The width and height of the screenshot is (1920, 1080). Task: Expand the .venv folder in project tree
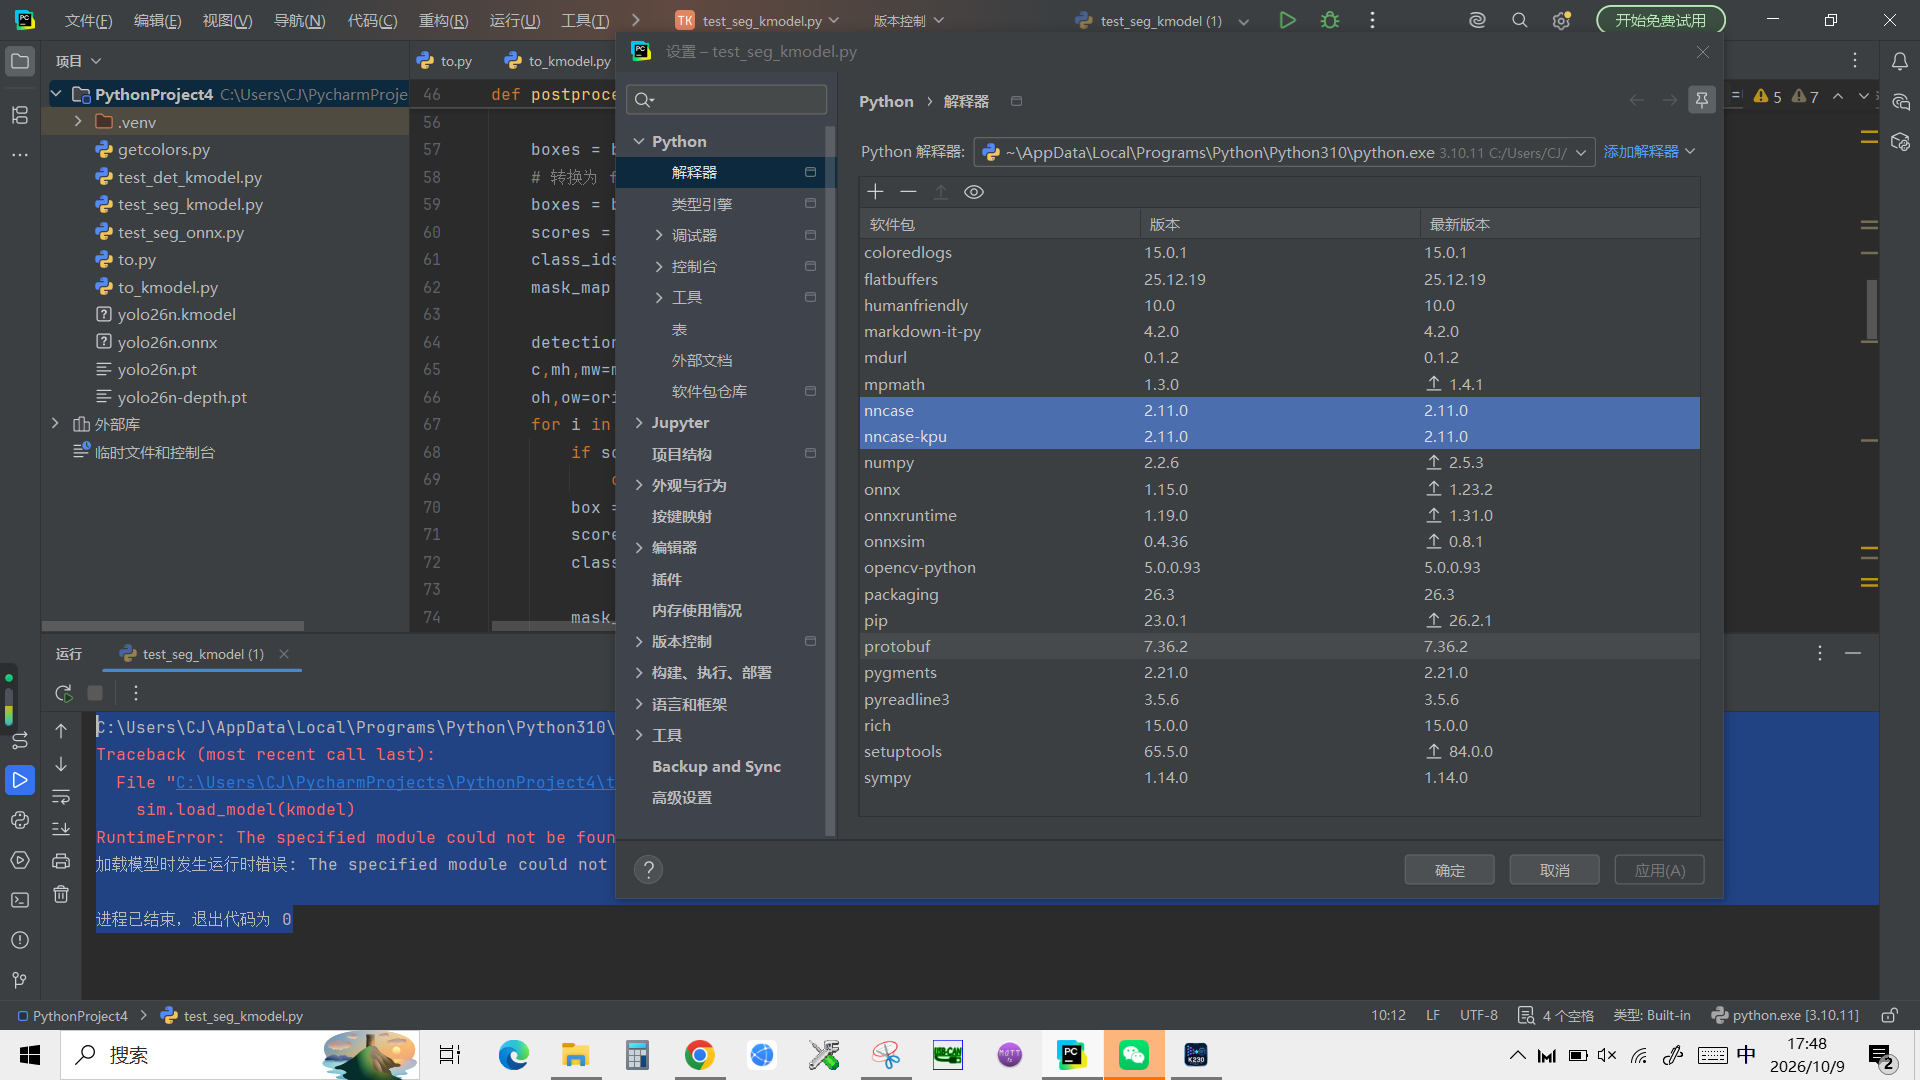coord(78,121)
